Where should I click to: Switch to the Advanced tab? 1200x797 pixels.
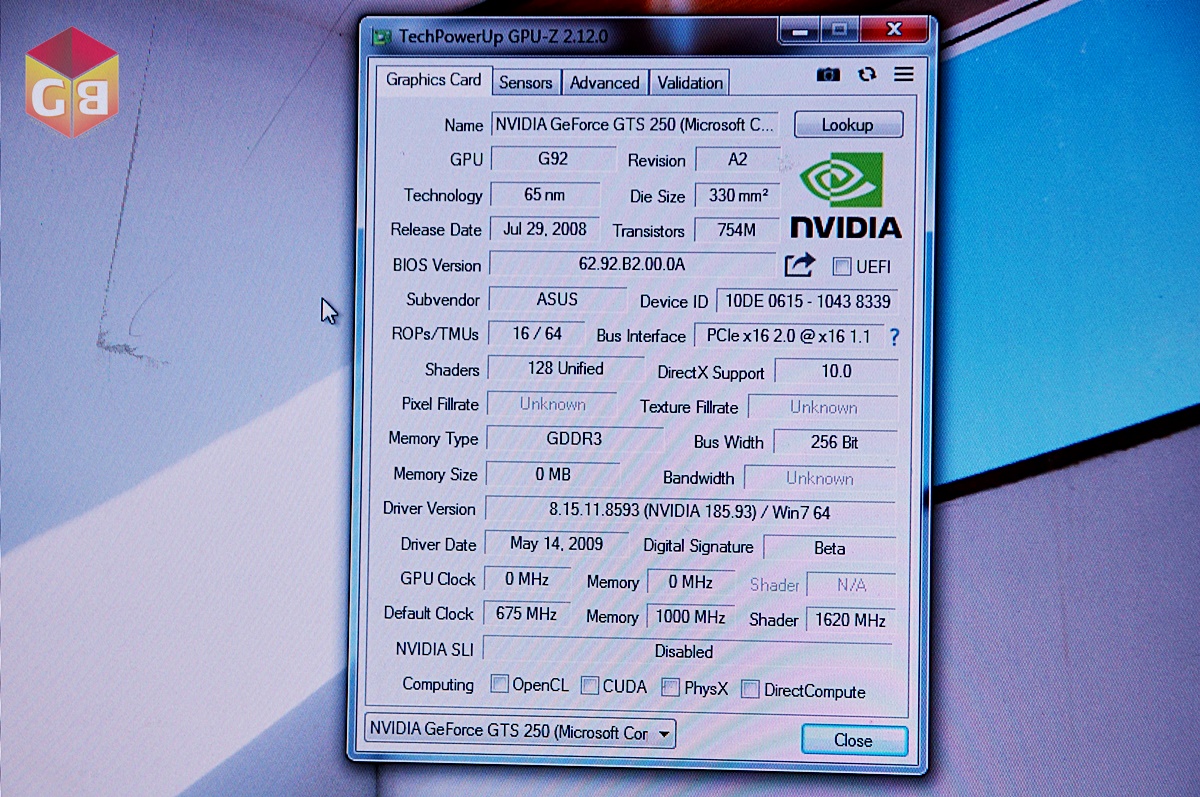coord(604,83)
